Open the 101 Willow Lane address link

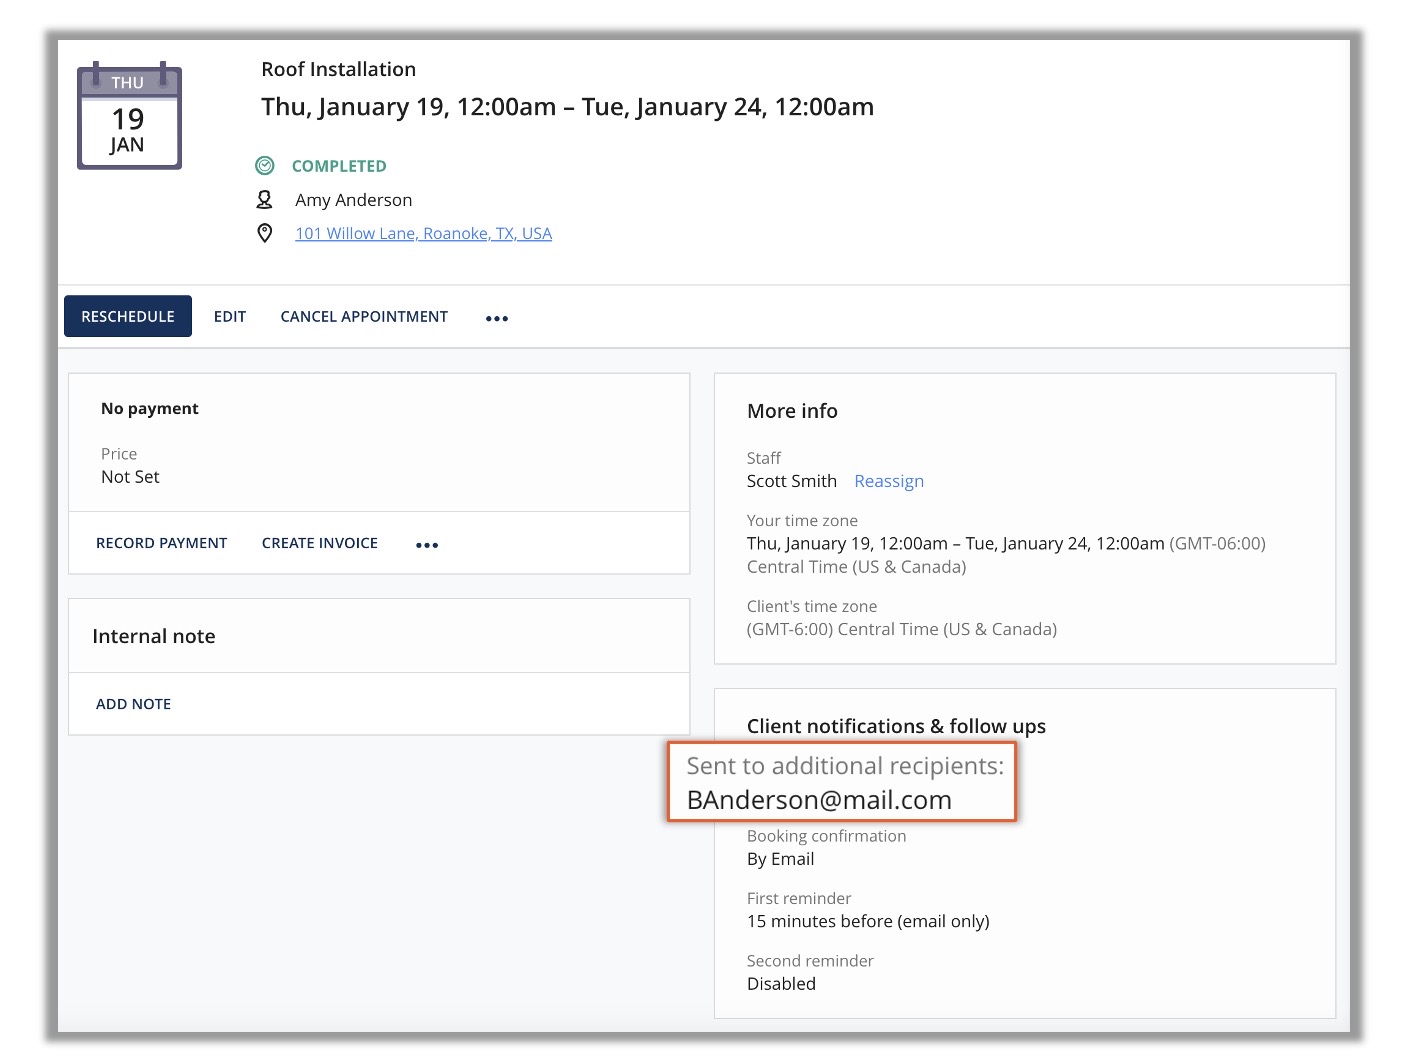pyautogui.click(x=423, y=233)
